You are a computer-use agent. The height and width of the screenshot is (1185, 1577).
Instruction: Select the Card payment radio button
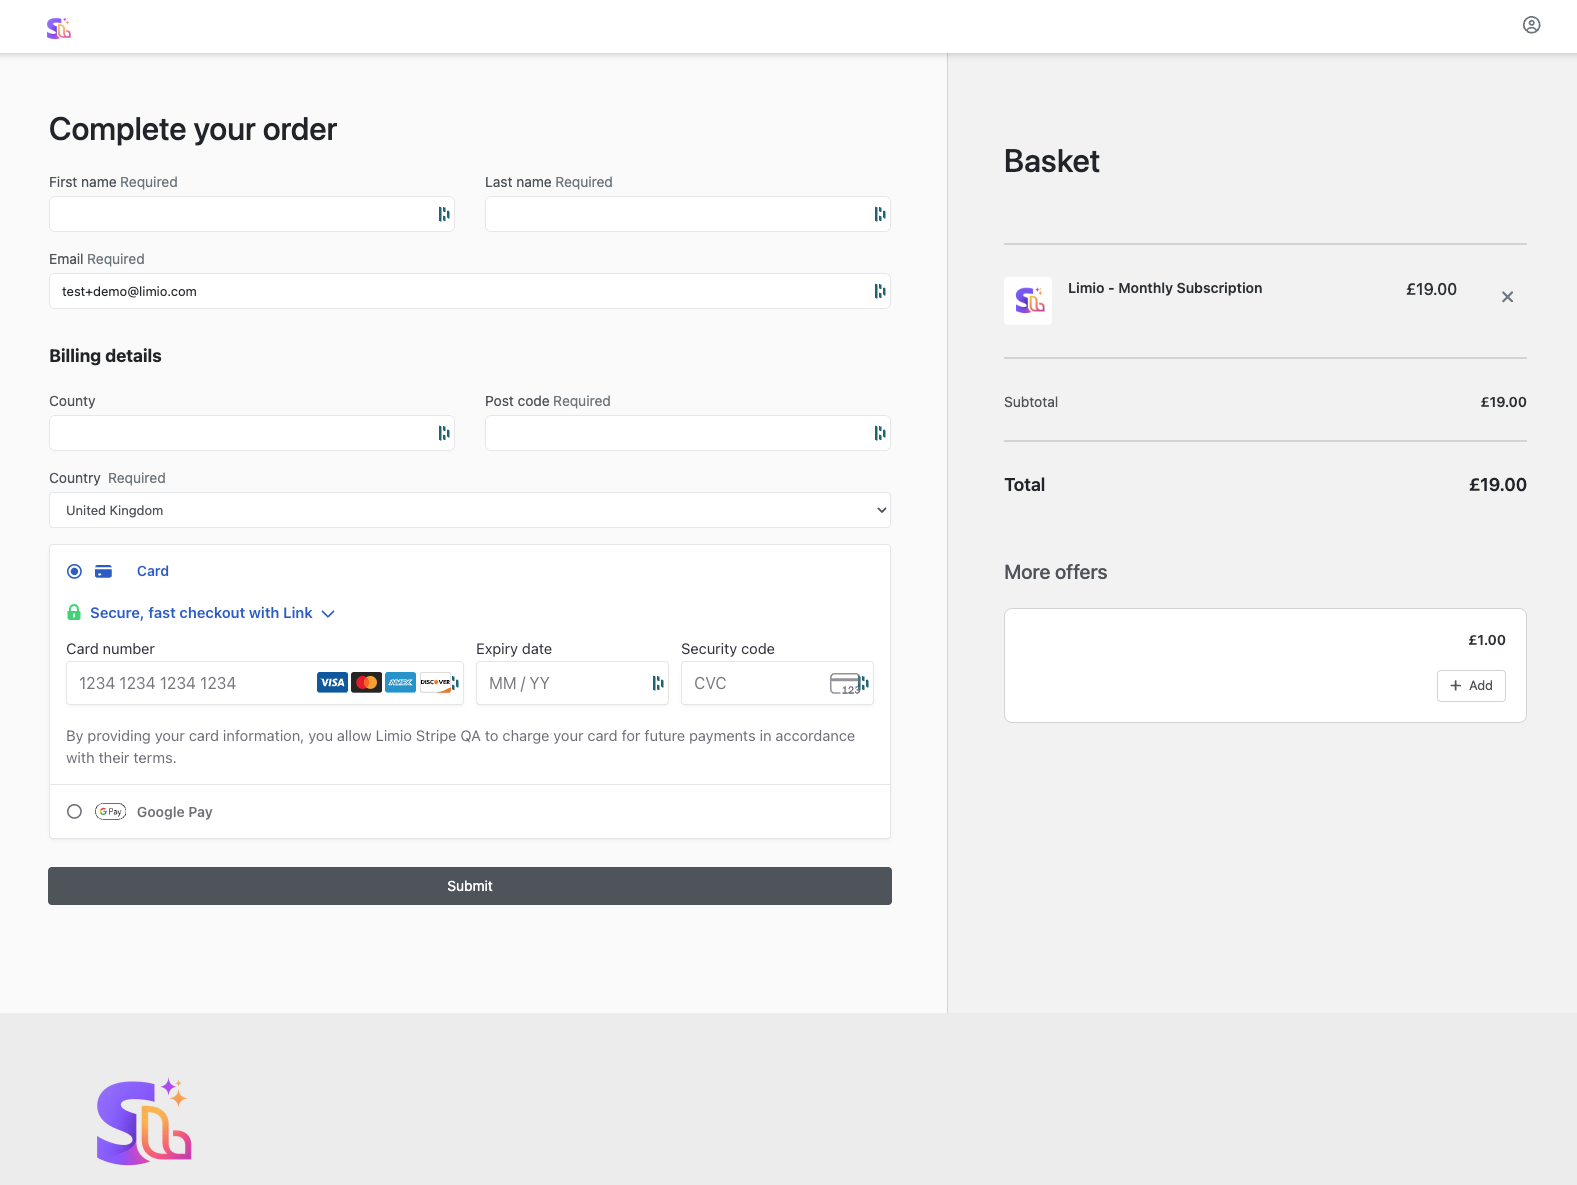click(74, 571)
